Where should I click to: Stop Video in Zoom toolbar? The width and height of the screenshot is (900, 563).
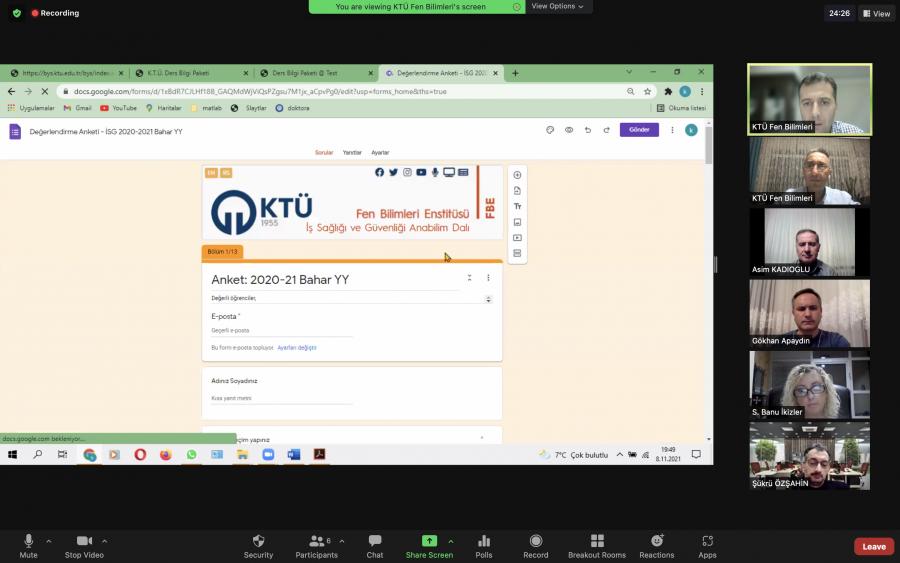click(84, 546)
